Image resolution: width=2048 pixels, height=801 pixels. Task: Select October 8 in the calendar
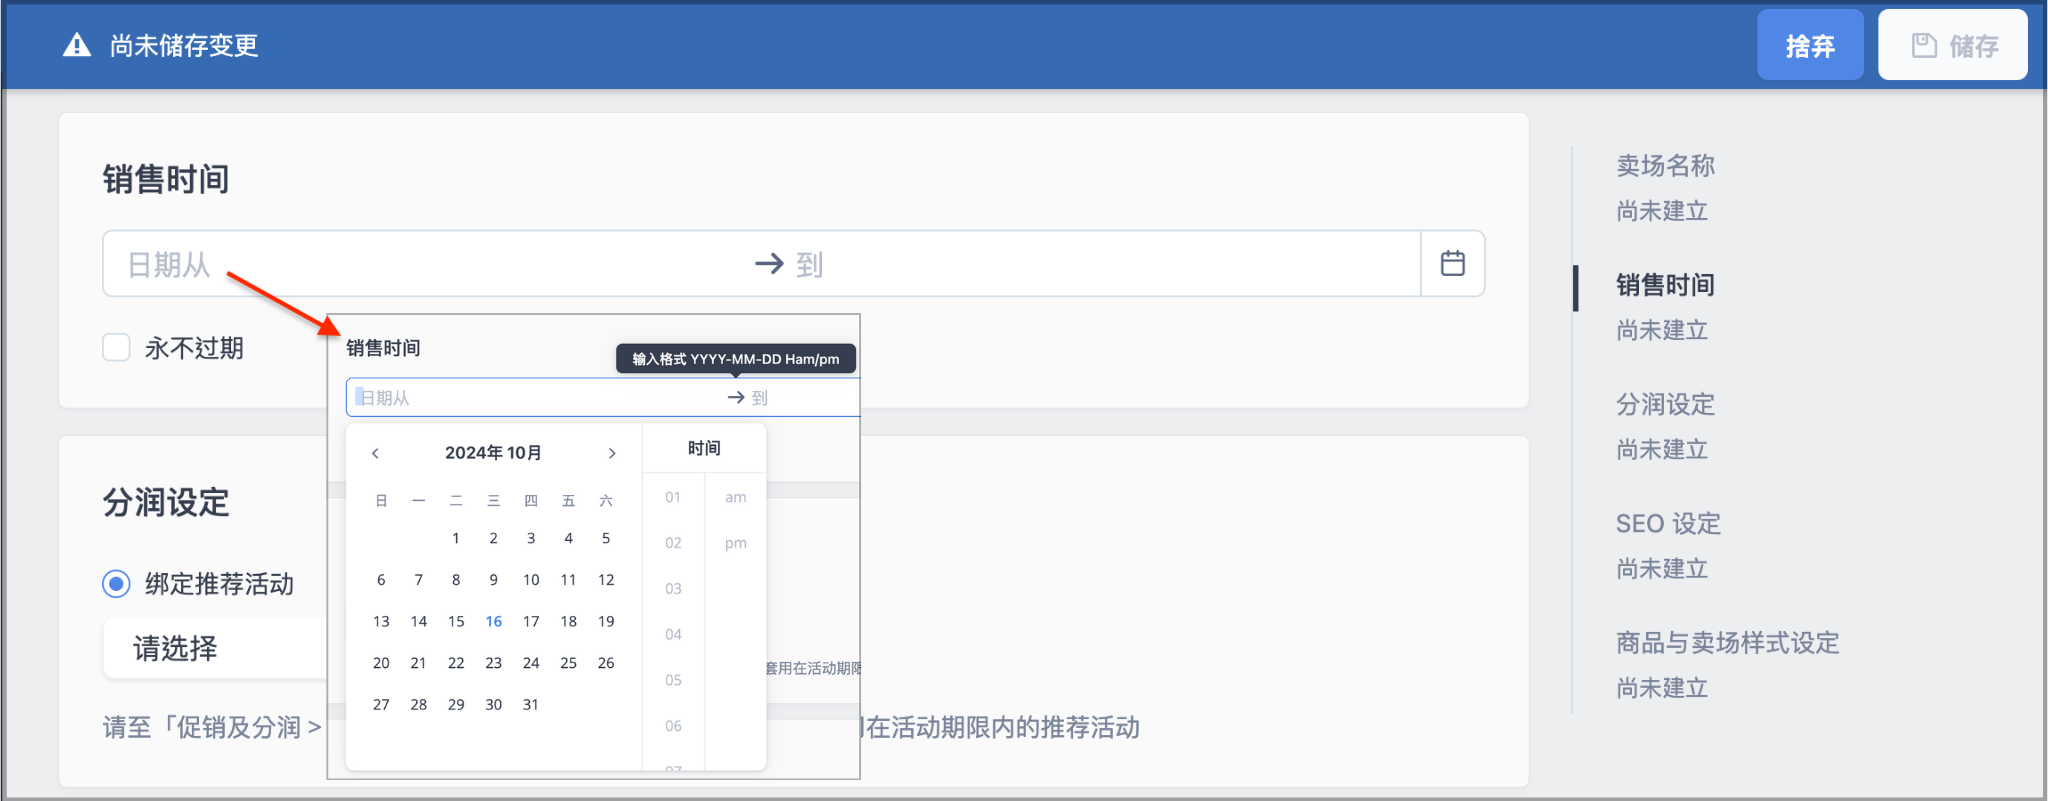pyautogui.click(x=456, y=580)
